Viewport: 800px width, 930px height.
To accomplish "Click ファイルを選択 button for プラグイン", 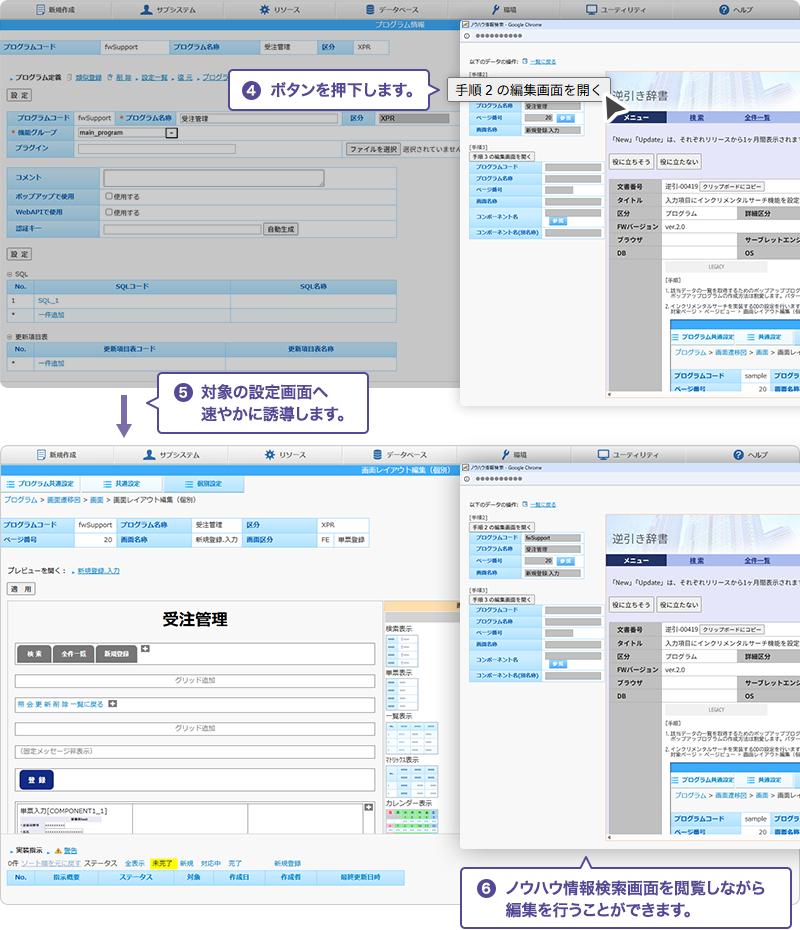I will pos(373,149).
